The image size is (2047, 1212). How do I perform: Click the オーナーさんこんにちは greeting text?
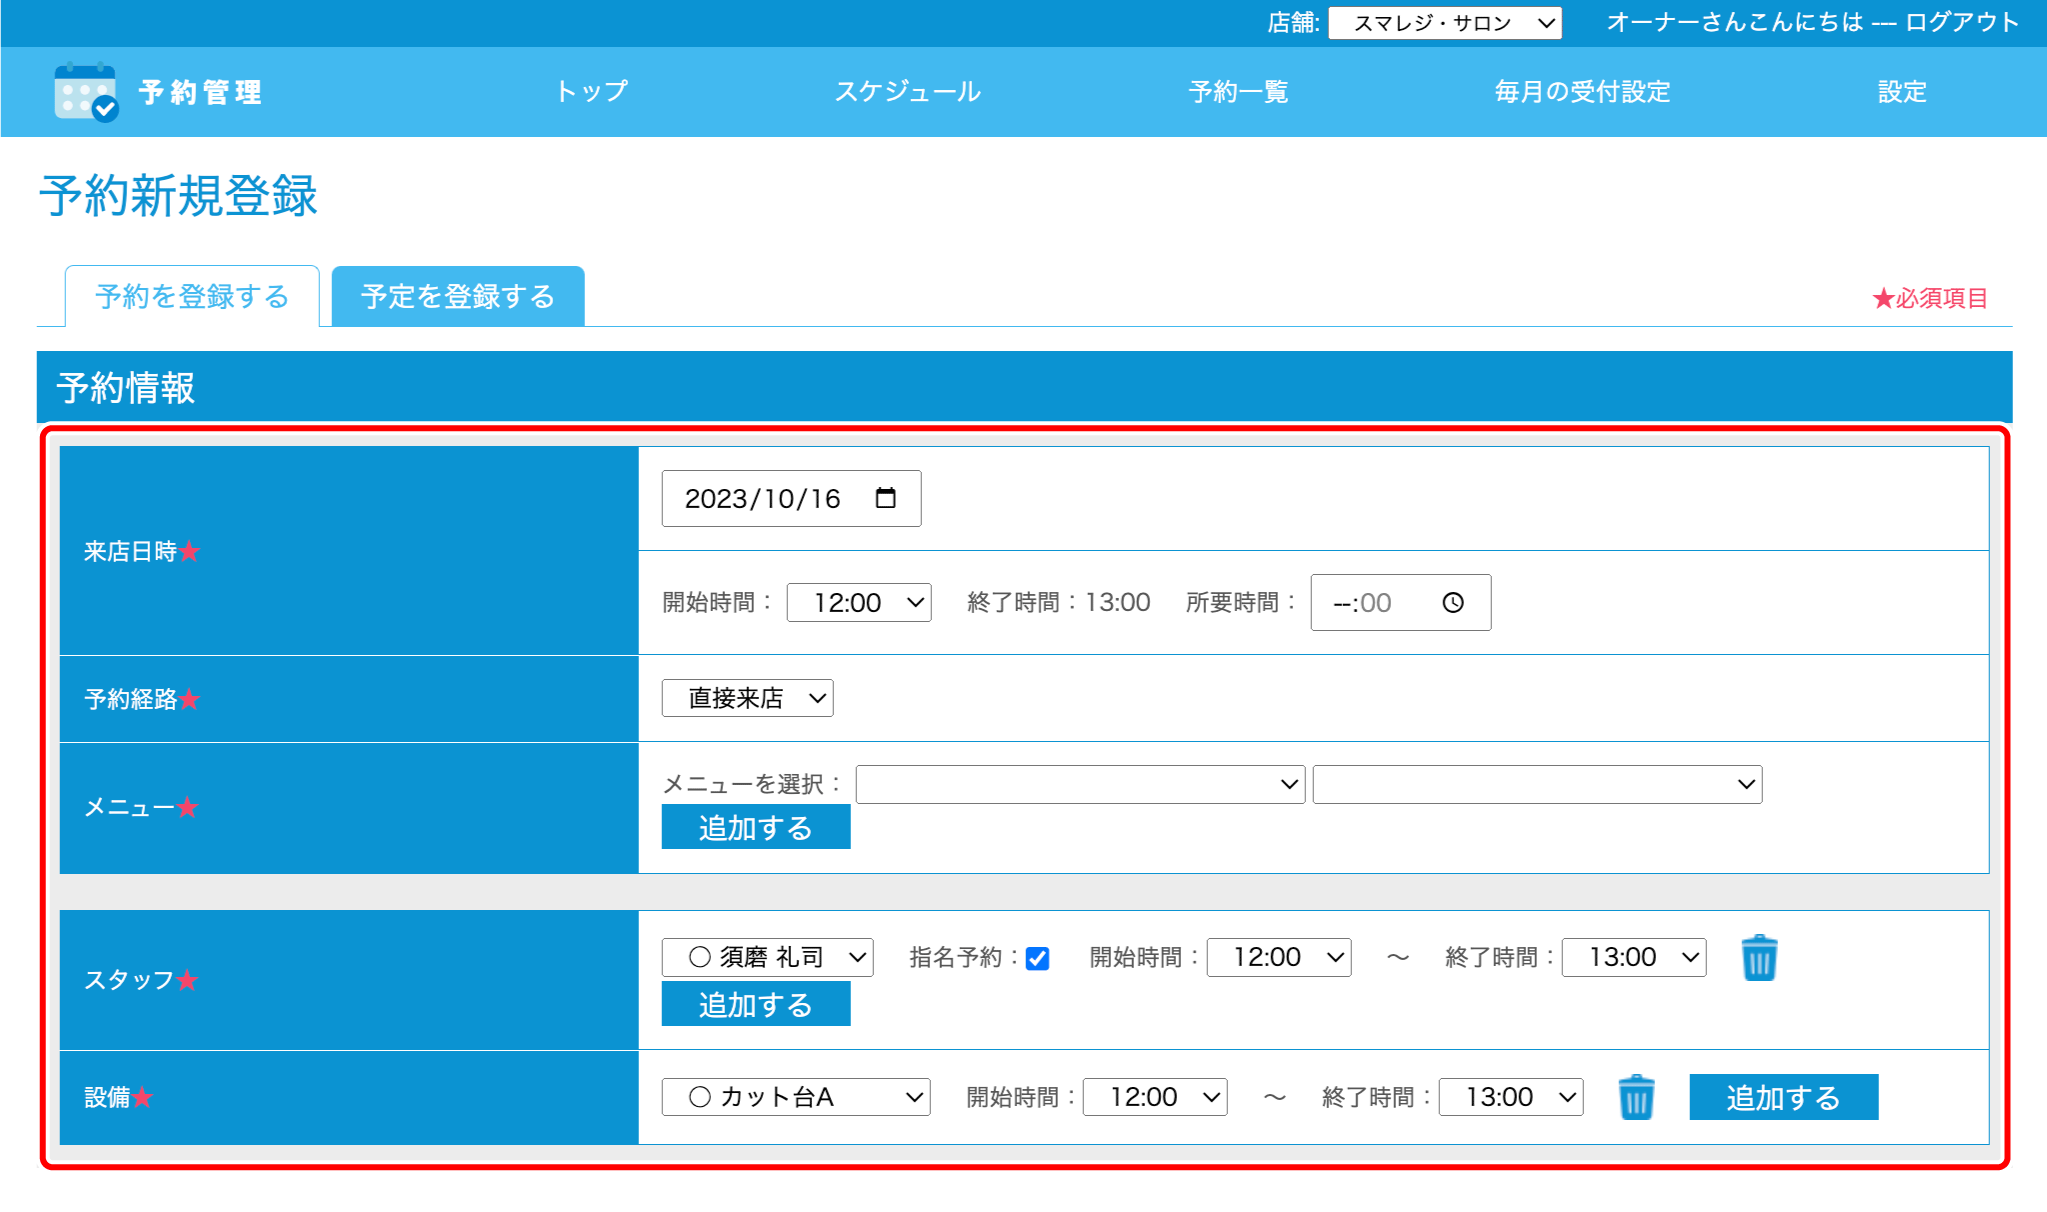coord(1735,22)
